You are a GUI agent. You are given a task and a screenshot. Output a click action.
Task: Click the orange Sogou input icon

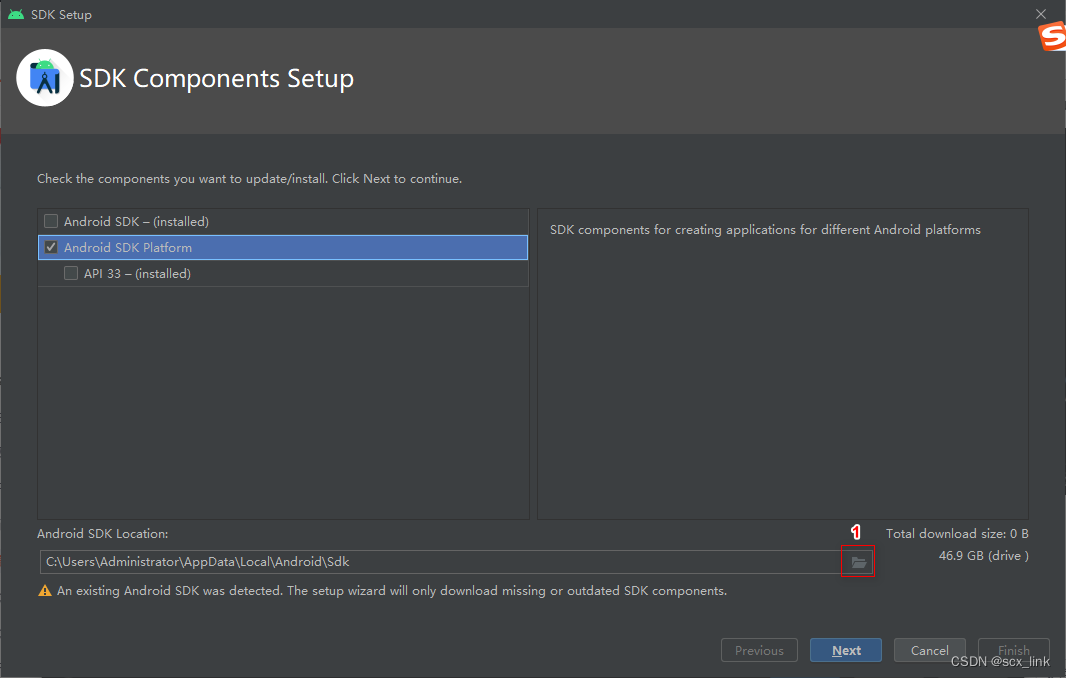[x=1052, y=35]
